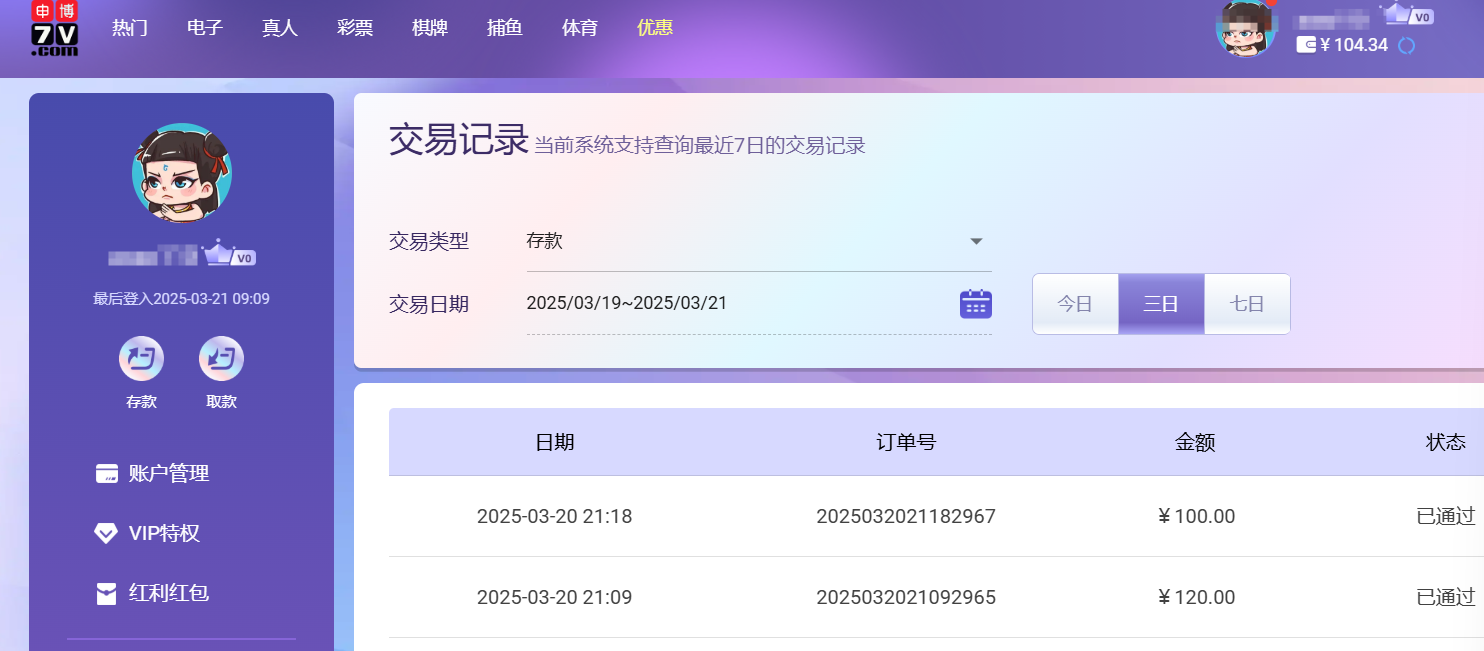
Task: Click the wallet icon beside balance
Action: 1306,45
